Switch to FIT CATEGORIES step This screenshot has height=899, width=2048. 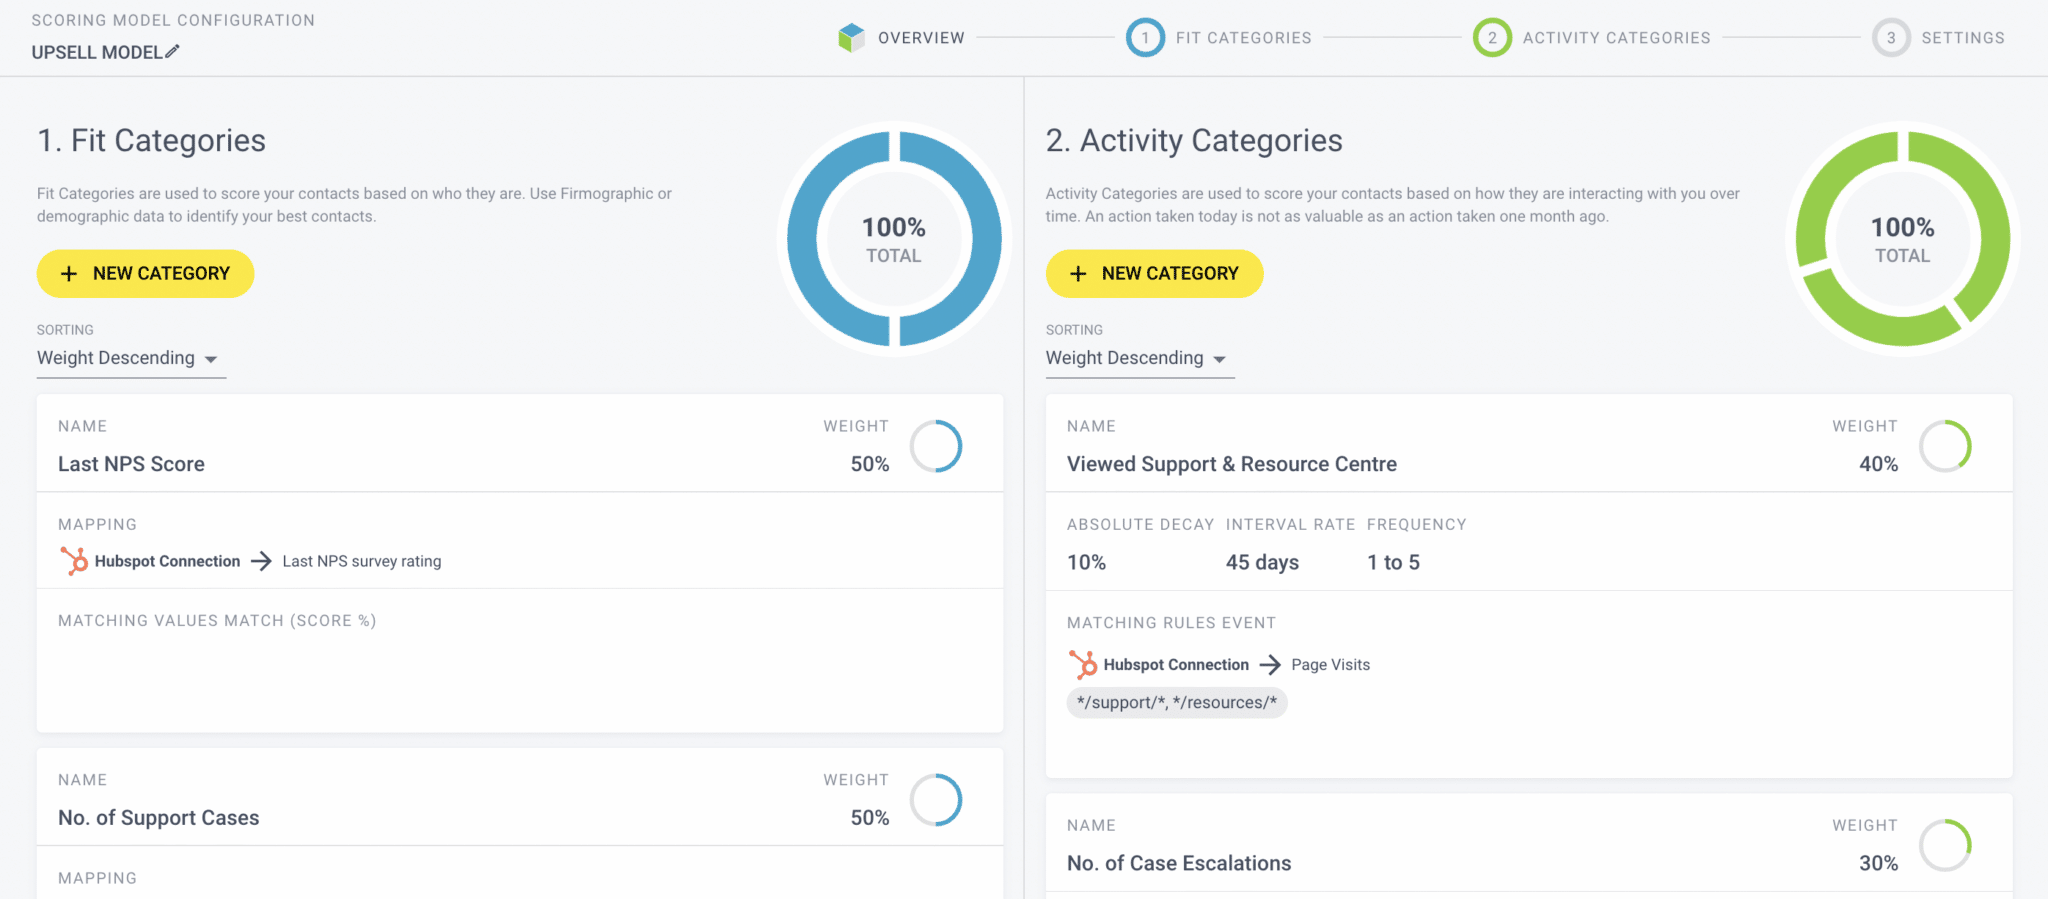pos(1243,38)
